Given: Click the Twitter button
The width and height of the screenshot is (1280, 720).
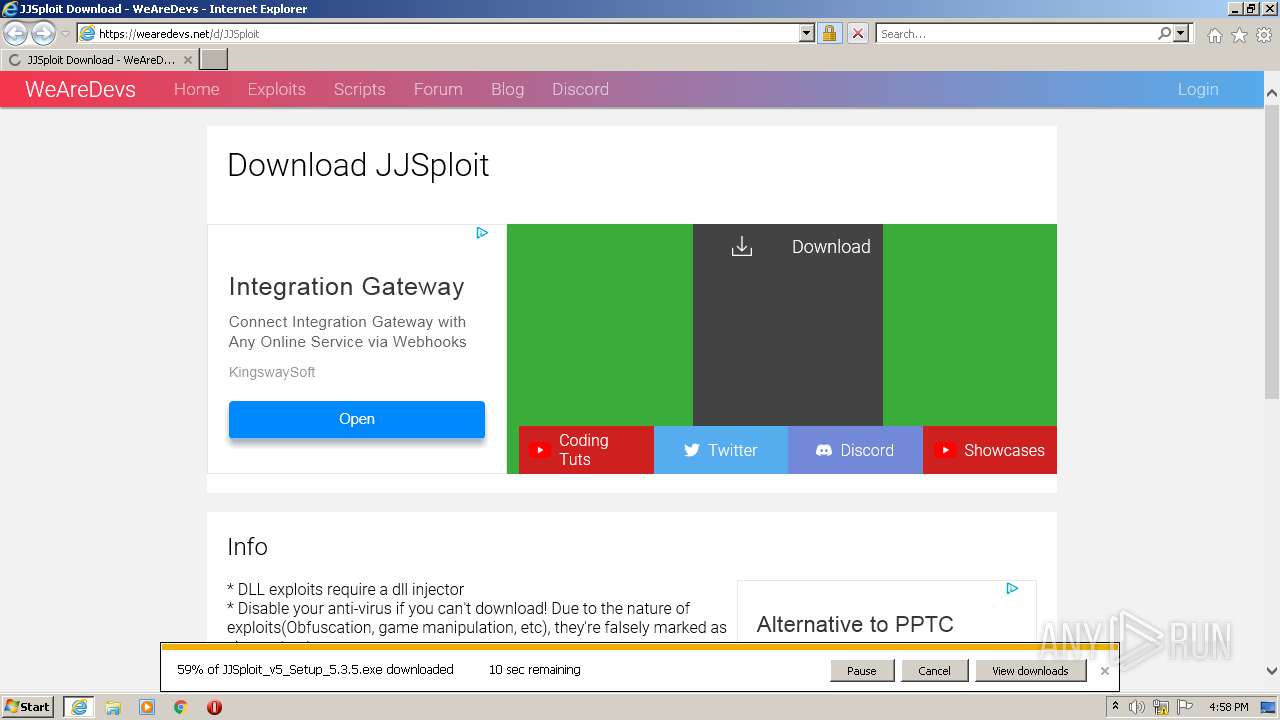Looking at the screenshot, I should (x=721, y=450).
